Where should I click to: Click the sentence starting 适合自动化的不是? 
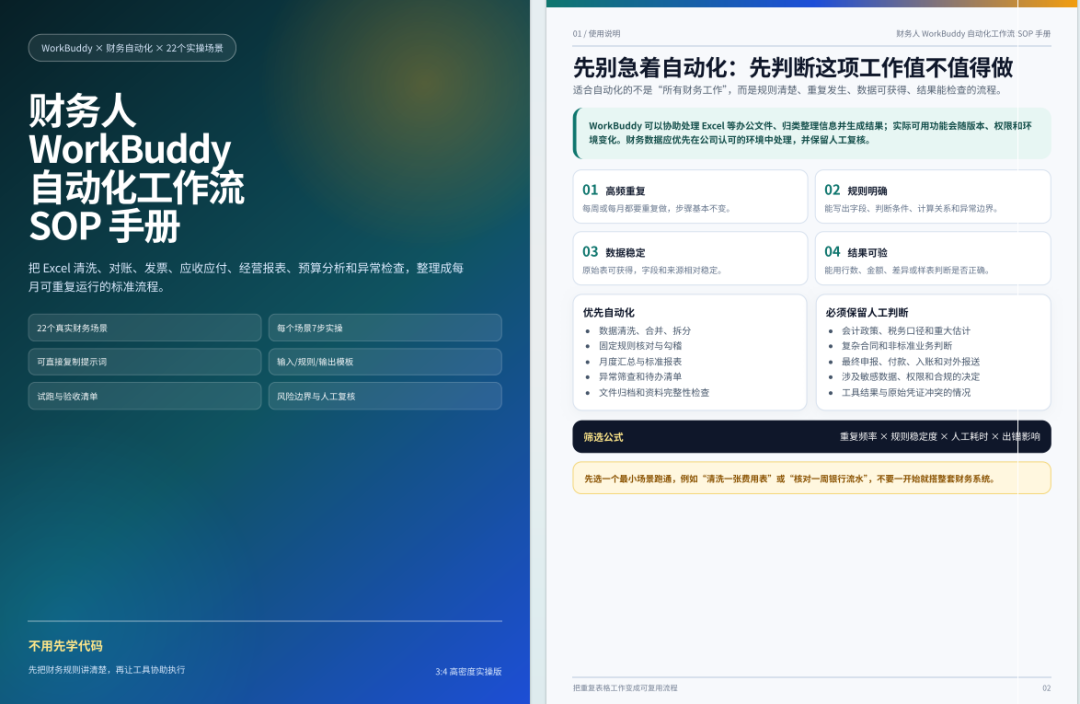click(x=788, y=90)
